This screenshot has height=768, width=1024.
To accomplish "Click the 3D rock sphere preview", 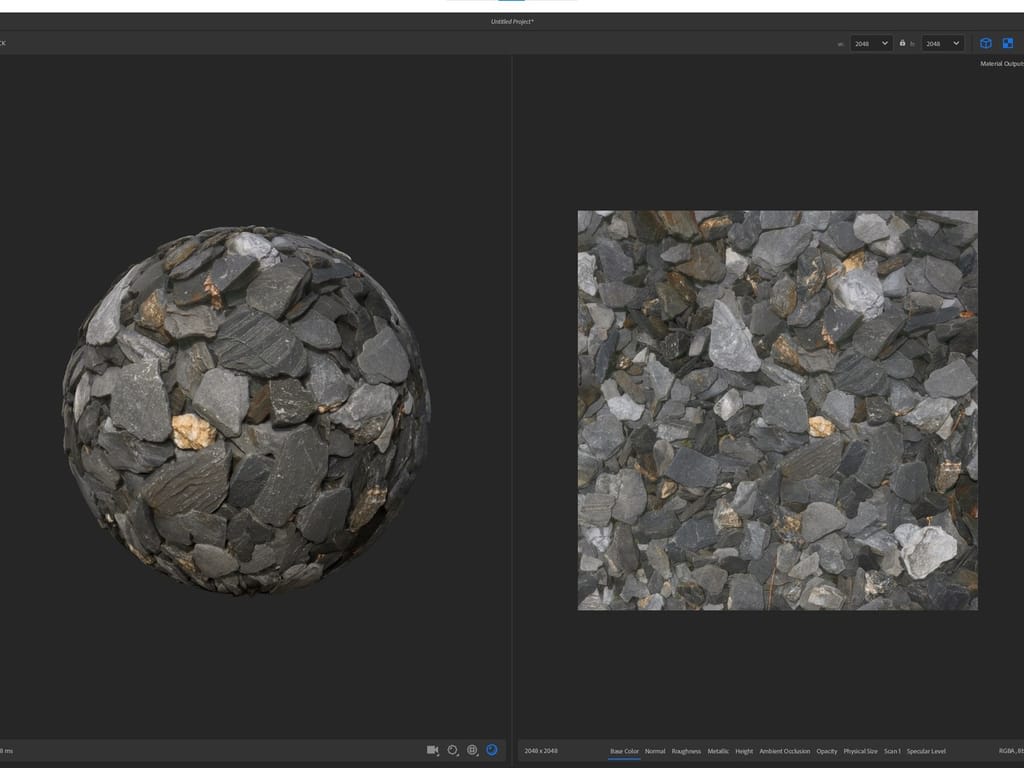I will point(245,410).
